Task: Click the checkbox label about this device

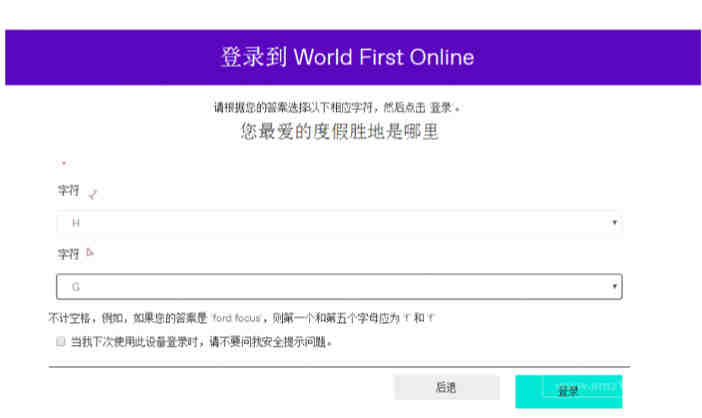Action: [x=201, y=342]
